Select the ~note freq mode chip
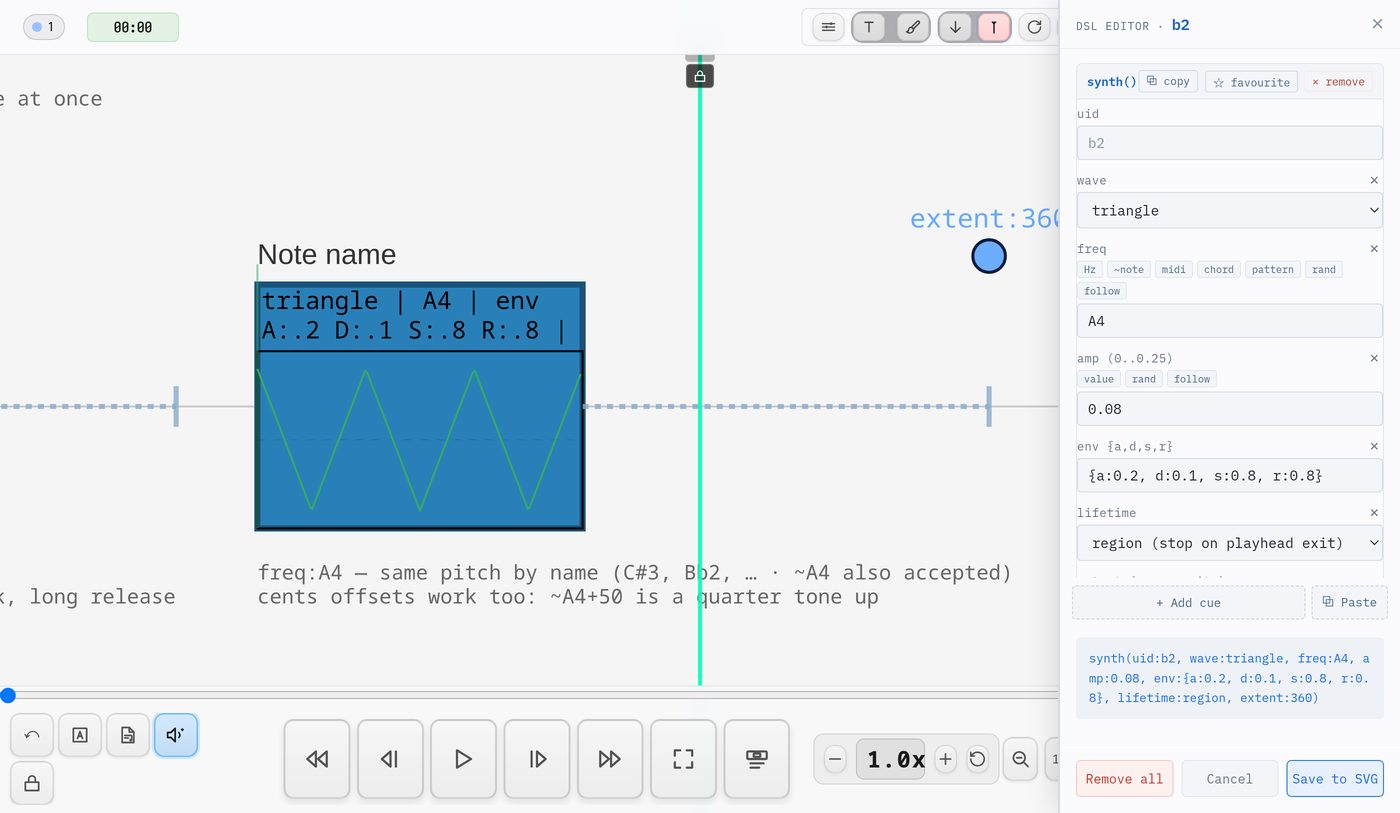The width and height of the screenshot is (1400, 813). click(x=1128, y=269)
